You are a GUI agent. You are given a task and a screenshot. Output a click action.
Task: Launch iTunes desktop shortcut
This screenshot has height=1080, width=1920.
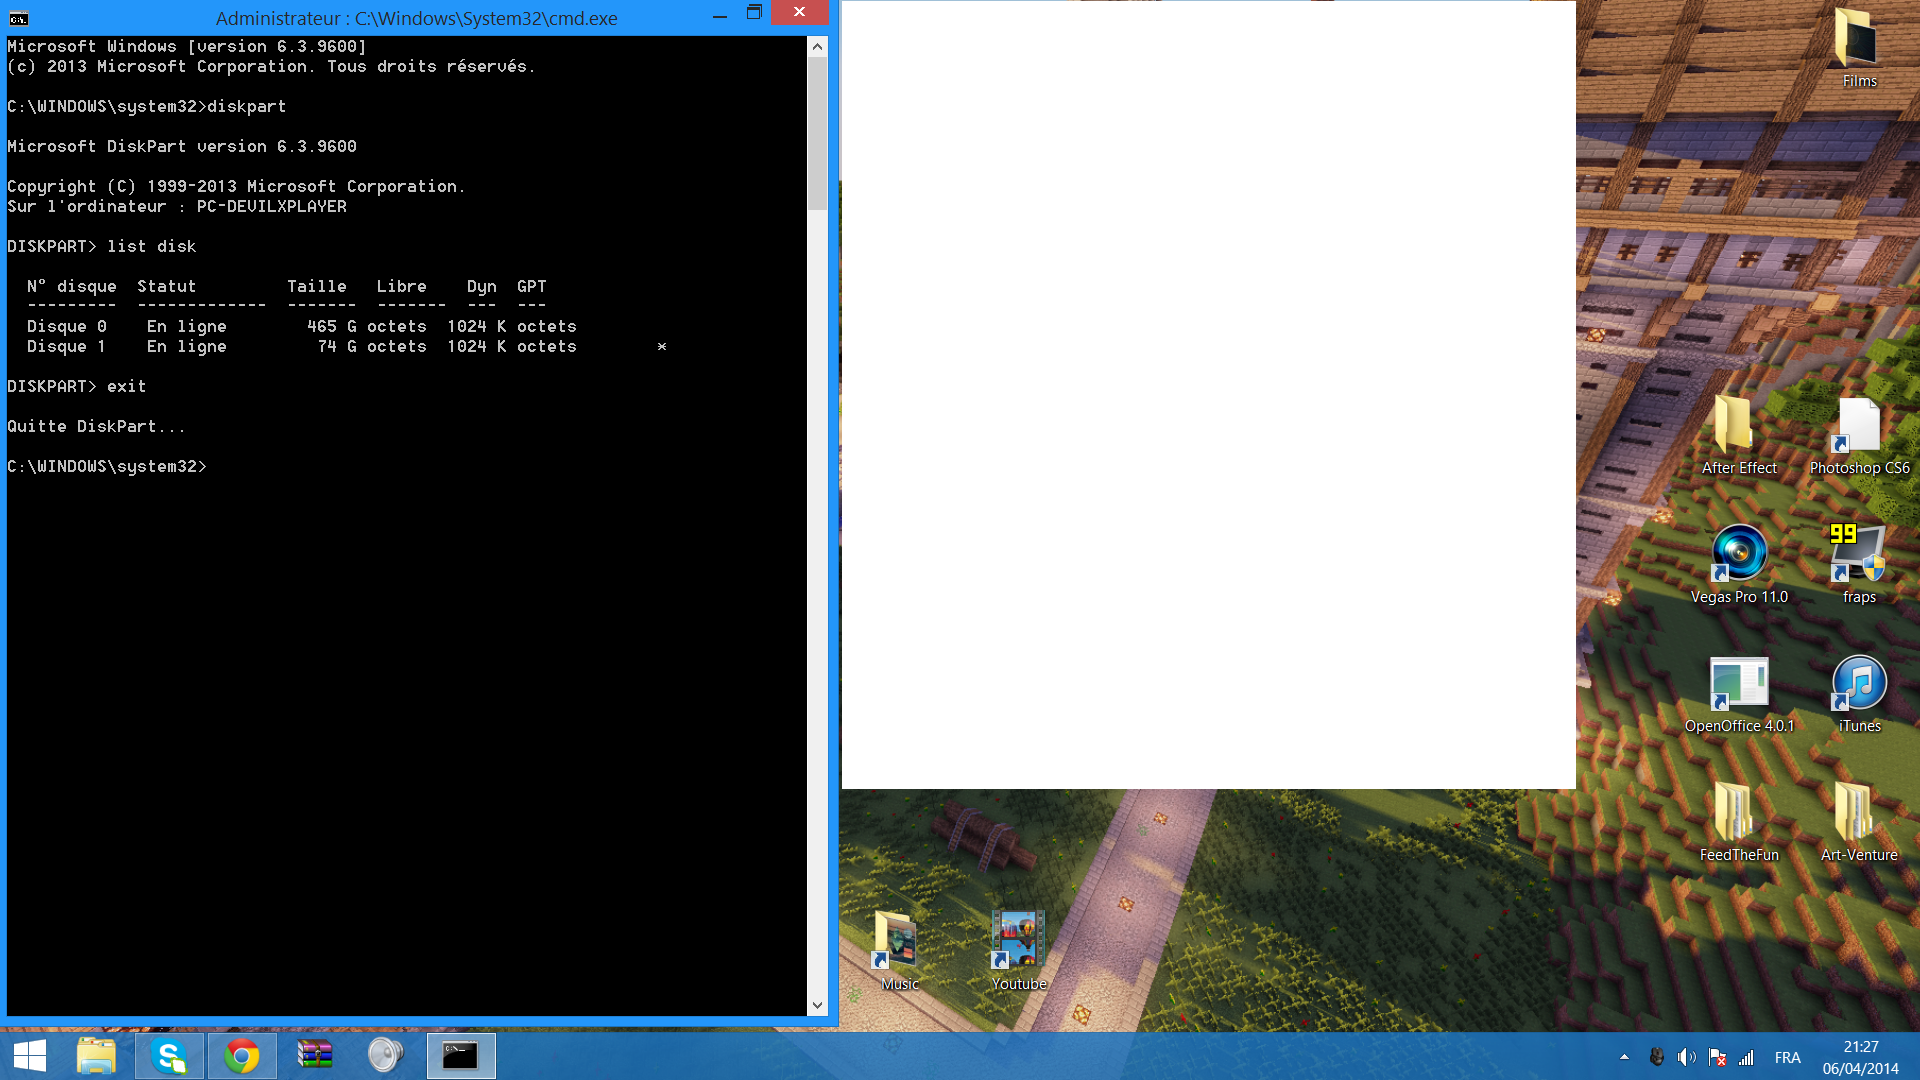[x=1858, y=693]
